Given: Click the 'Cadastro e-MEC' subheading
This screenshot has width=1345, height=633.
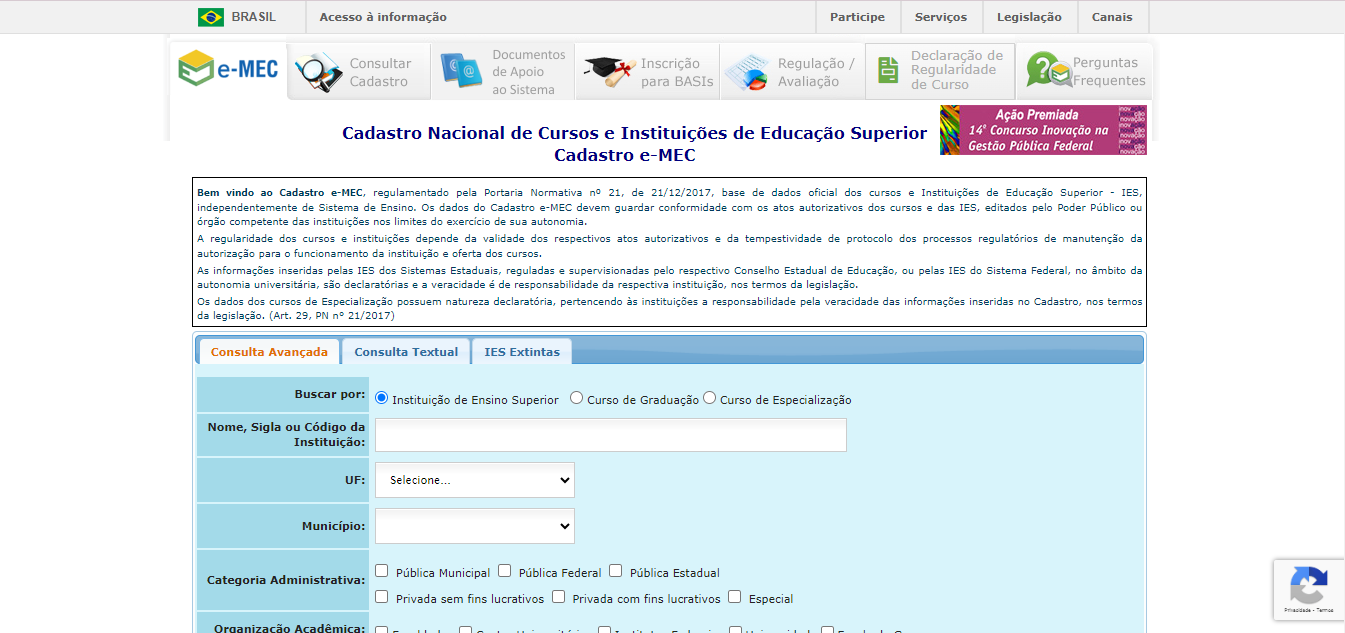Looking at the screenshot, I should (x=625, y=155).
